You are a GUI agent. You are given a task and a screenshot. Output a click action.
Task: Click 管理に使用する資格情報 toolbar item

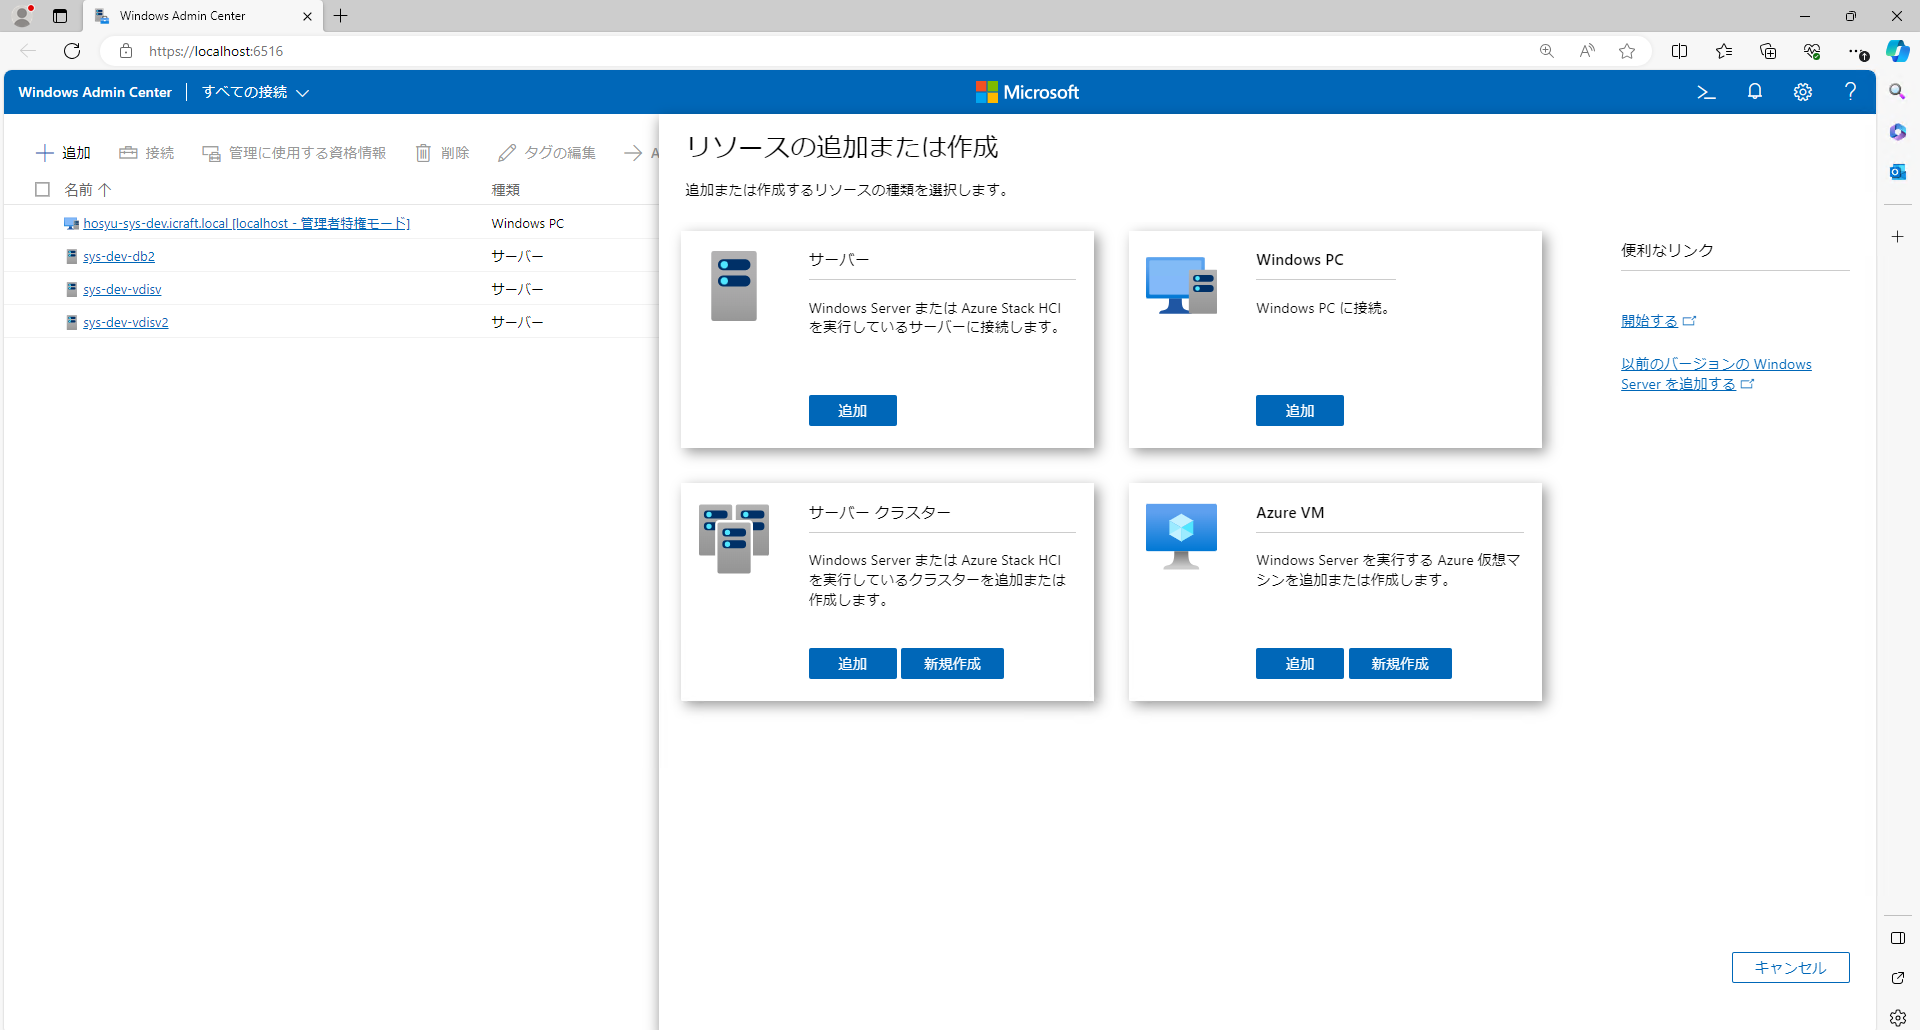(294, 153)
